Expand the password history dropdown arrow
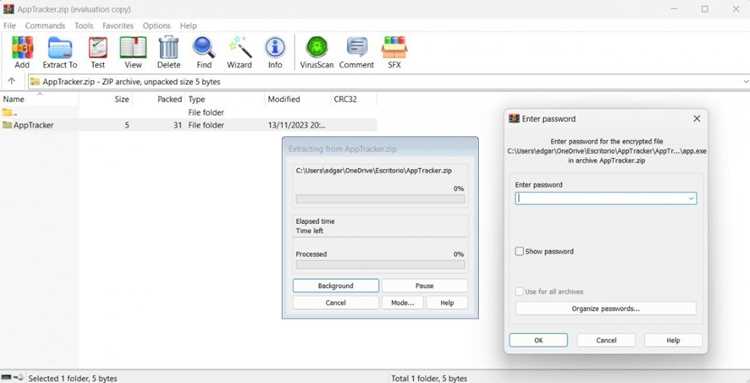Image resolution: width=750 pixels, height=383 pixels. [x=691, y=198]
